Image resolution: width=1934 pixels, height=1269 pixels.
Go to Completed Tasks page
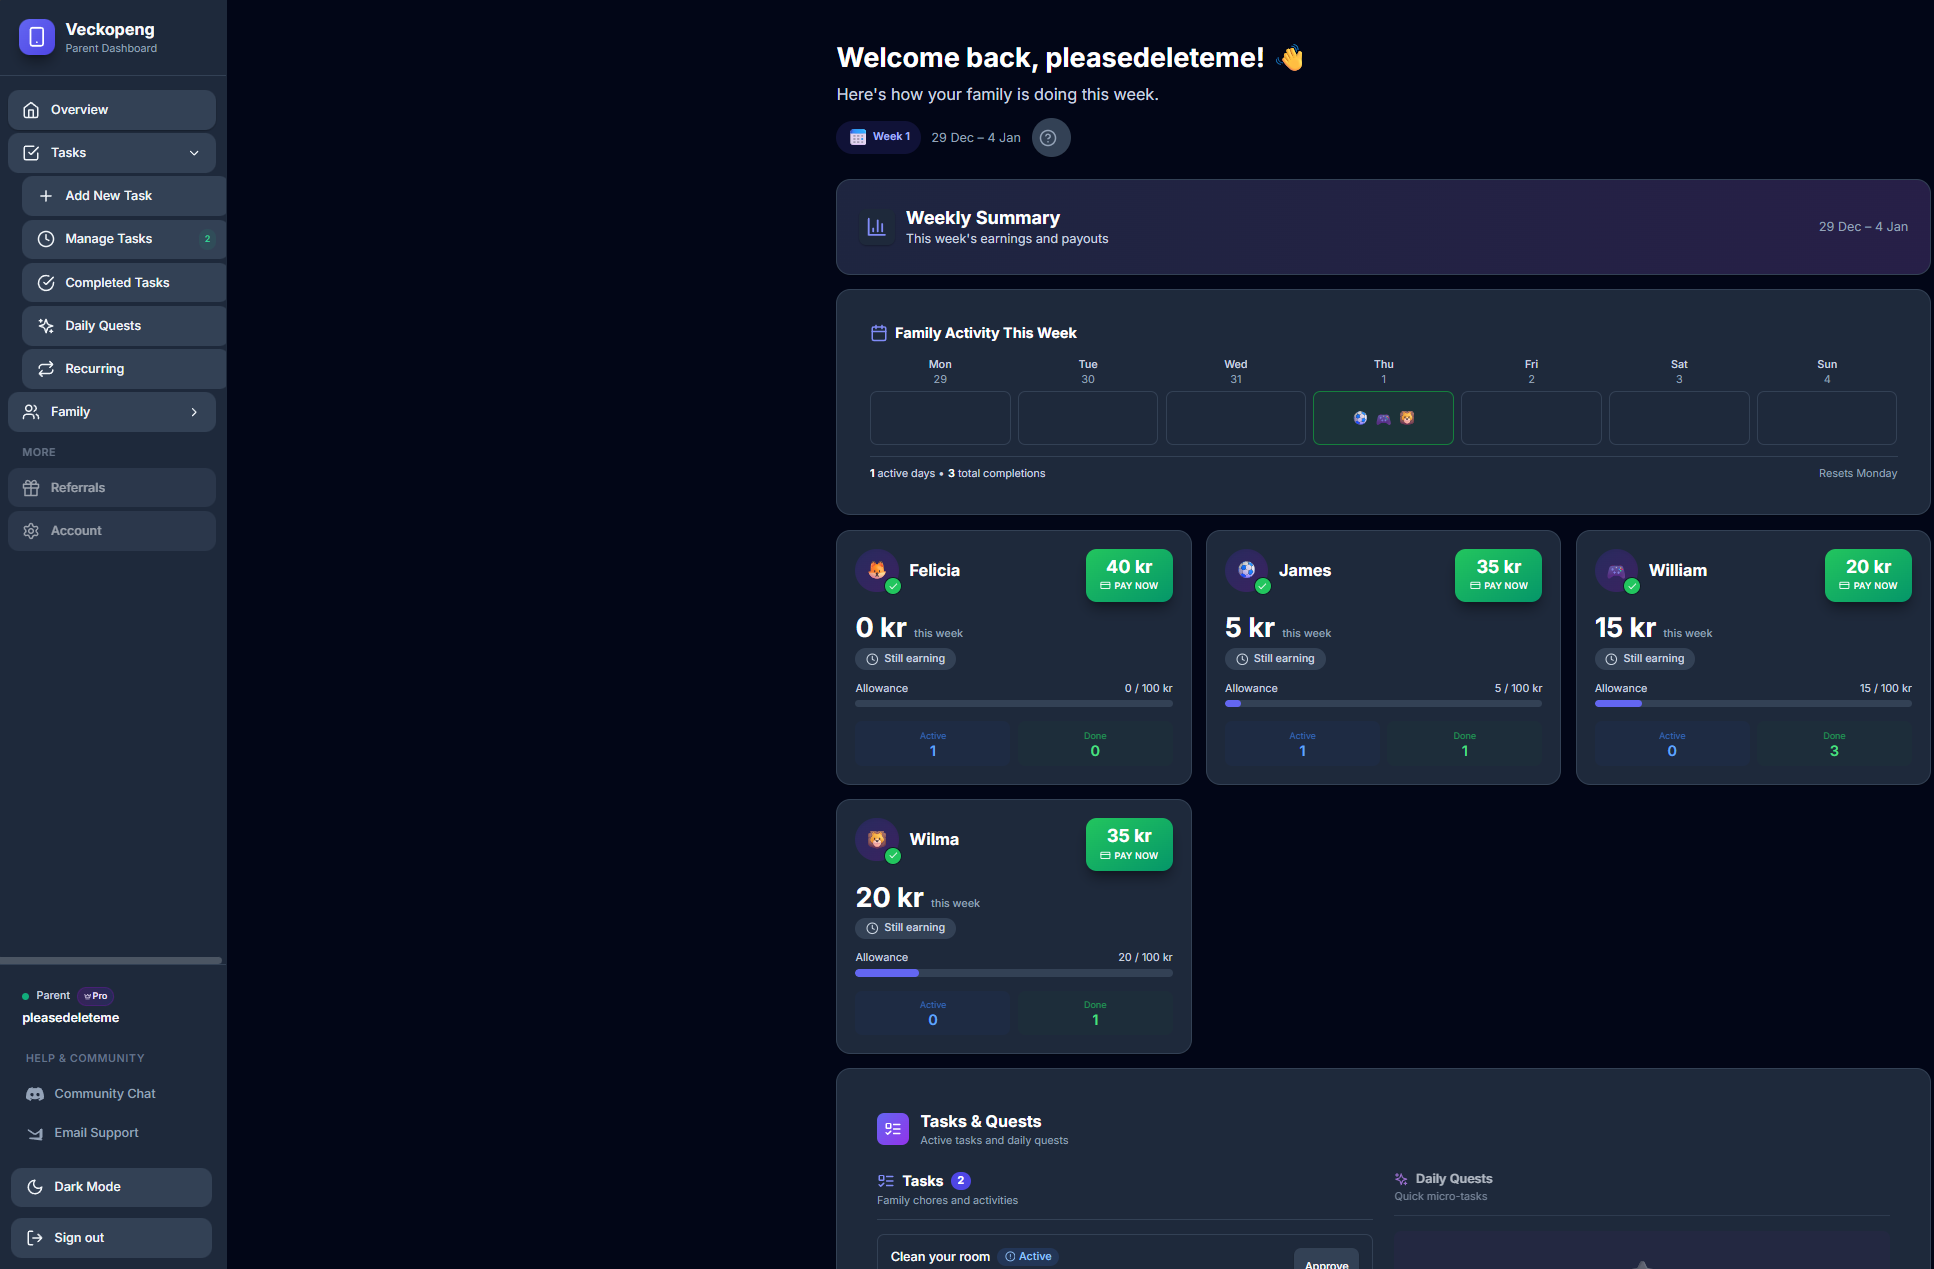pos(117,283)
